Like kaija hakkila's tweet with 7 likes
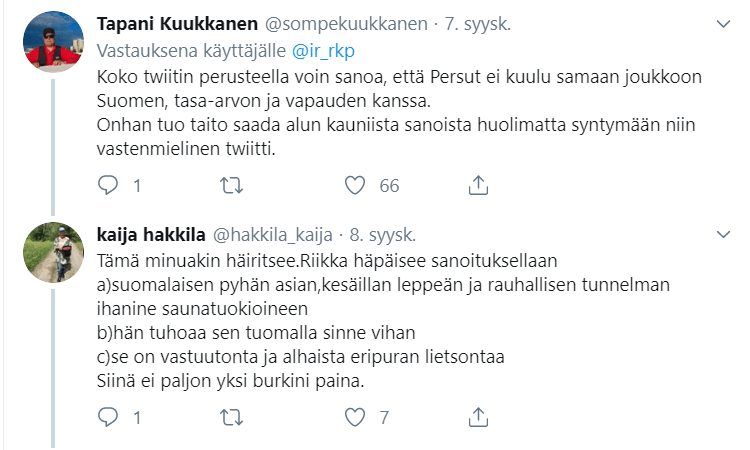The width and height of the screenshot is (750, 450). tap(353, 415)
